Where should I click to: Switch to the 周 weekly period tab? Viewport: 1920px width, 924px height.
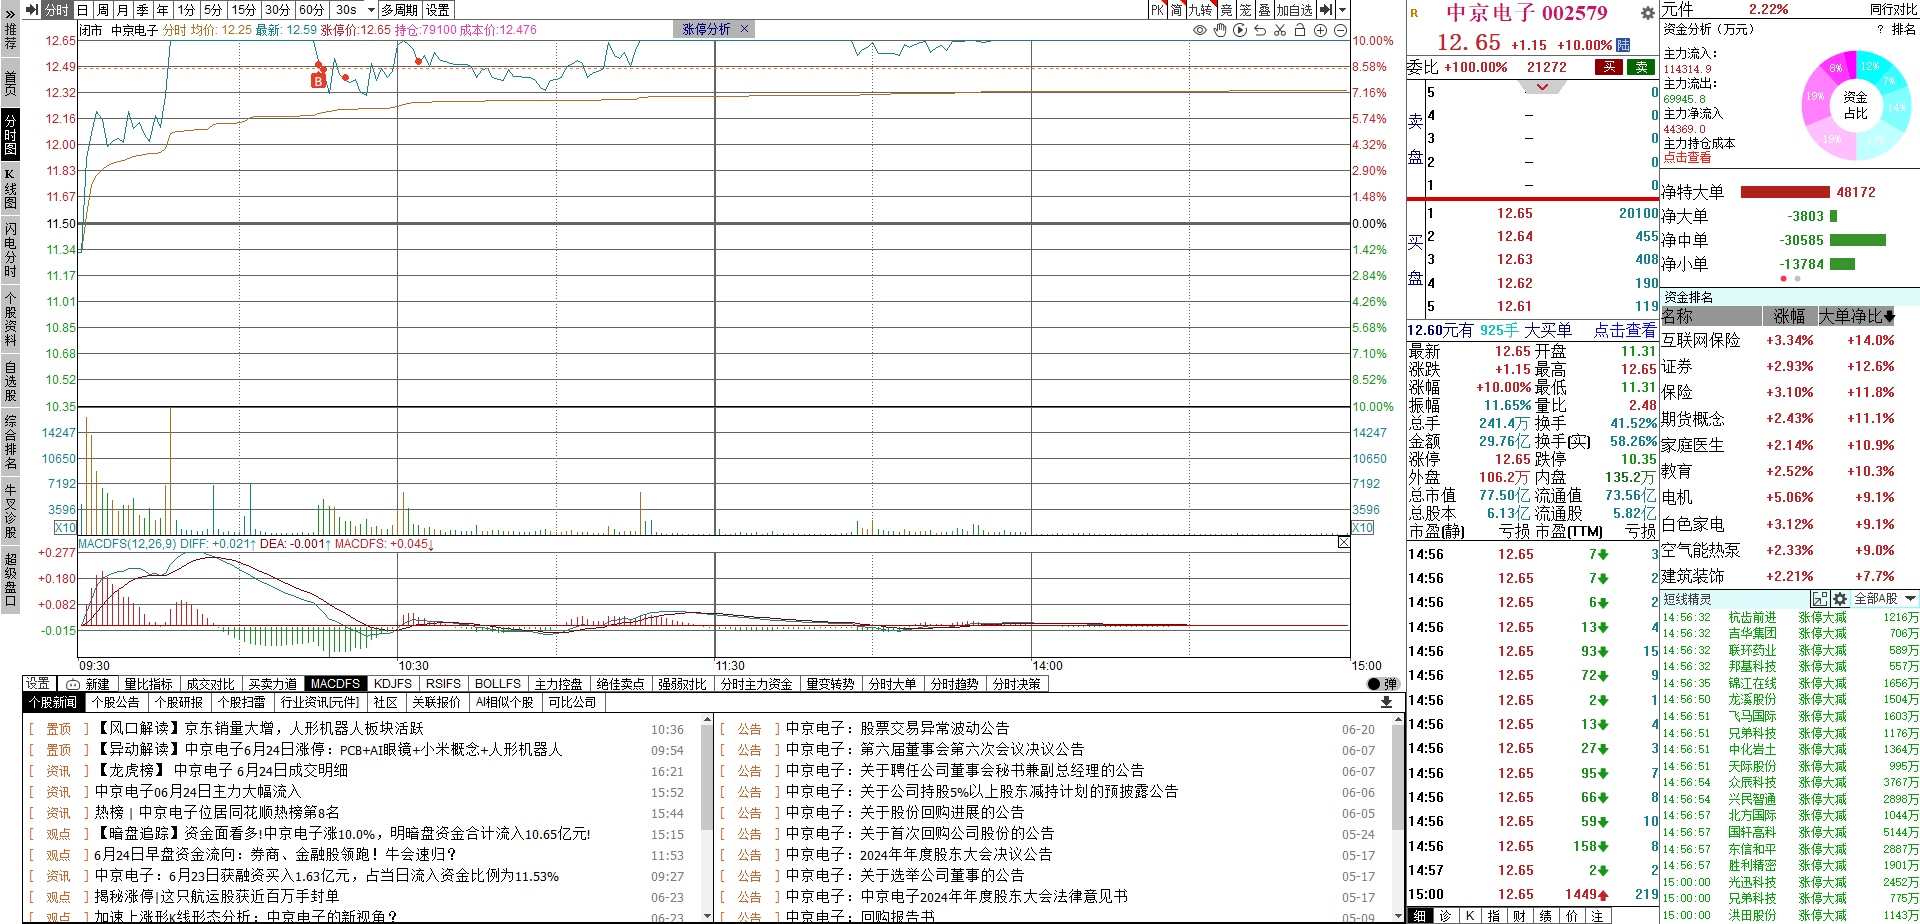point(102,10)
